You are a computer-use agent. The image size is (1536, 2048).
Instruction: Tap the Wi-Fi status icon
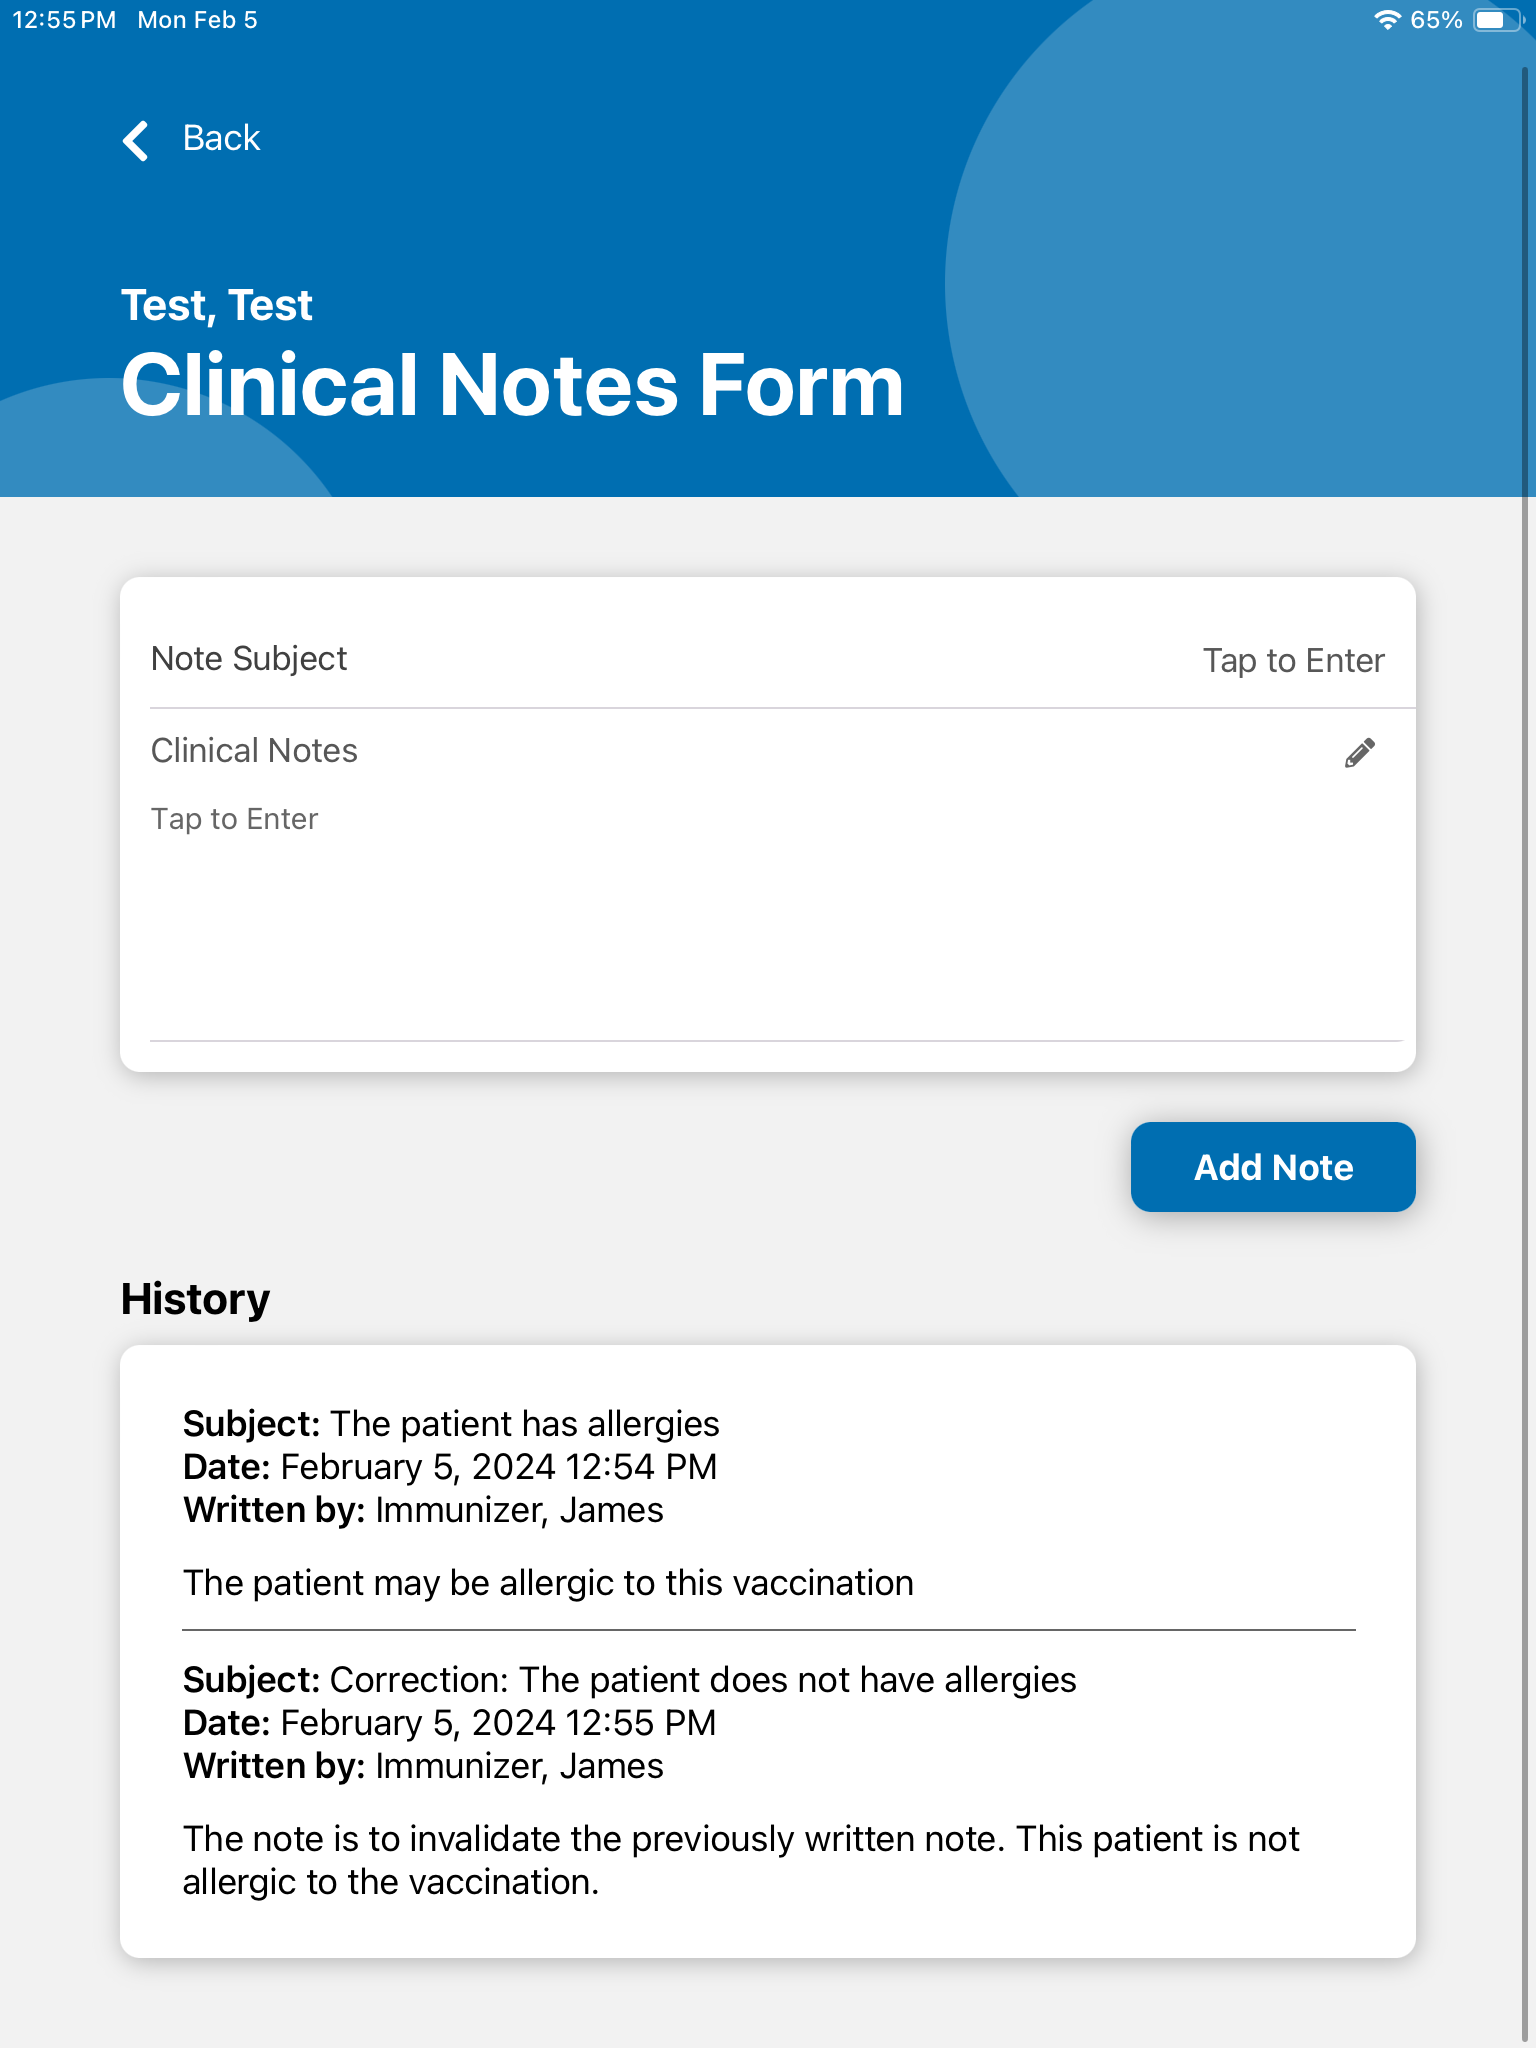pyautogui.click(x=1387, y=20)
